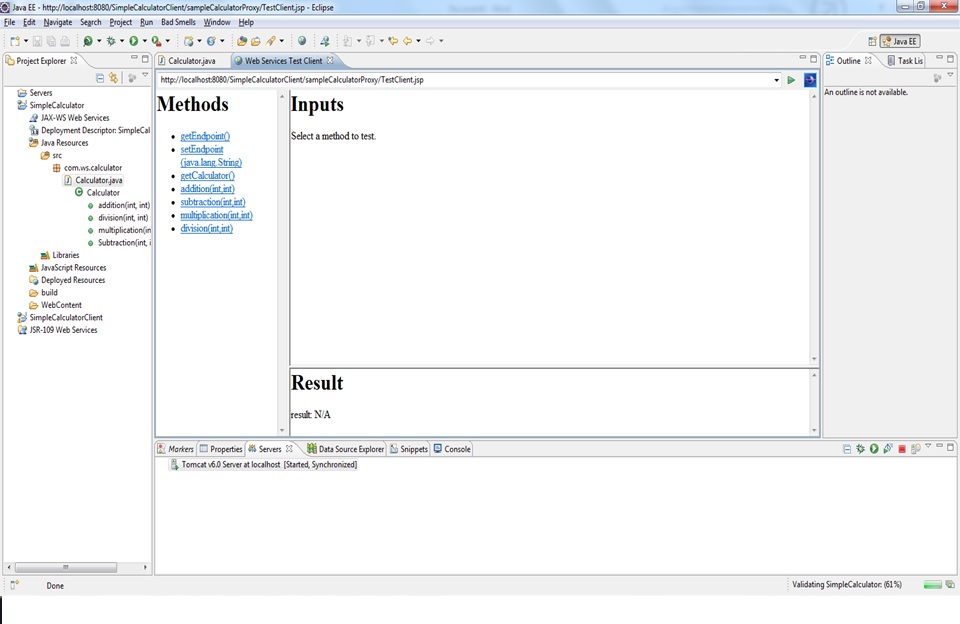Open the File menu
This screenshot has width=960, height=624.
click(x=10, y=22)
